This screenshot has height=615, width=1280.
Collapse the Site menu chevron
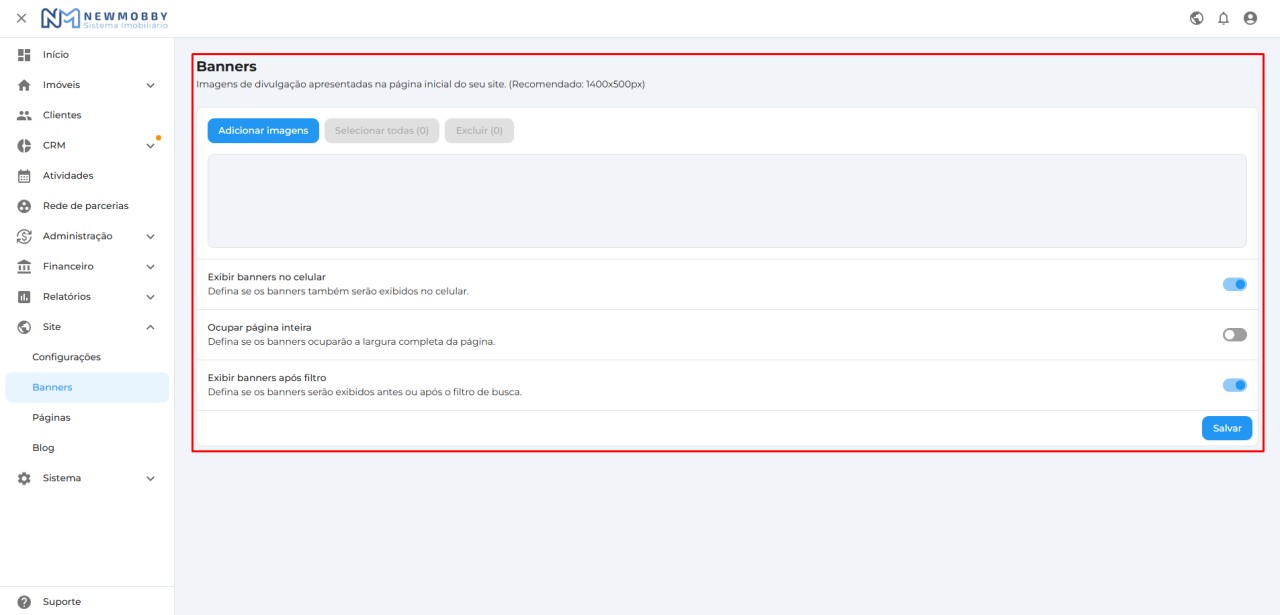click(x=151, y=327)
